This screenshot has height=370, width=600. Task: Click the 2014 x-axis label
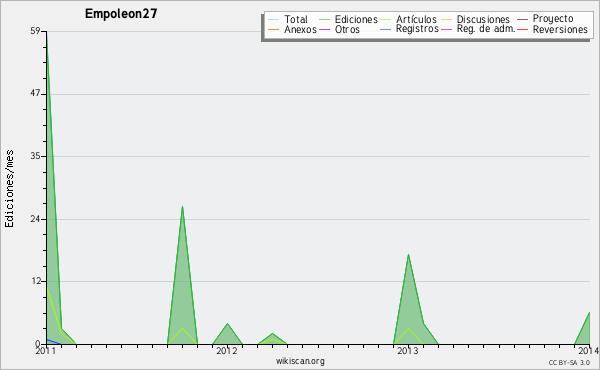589,350
